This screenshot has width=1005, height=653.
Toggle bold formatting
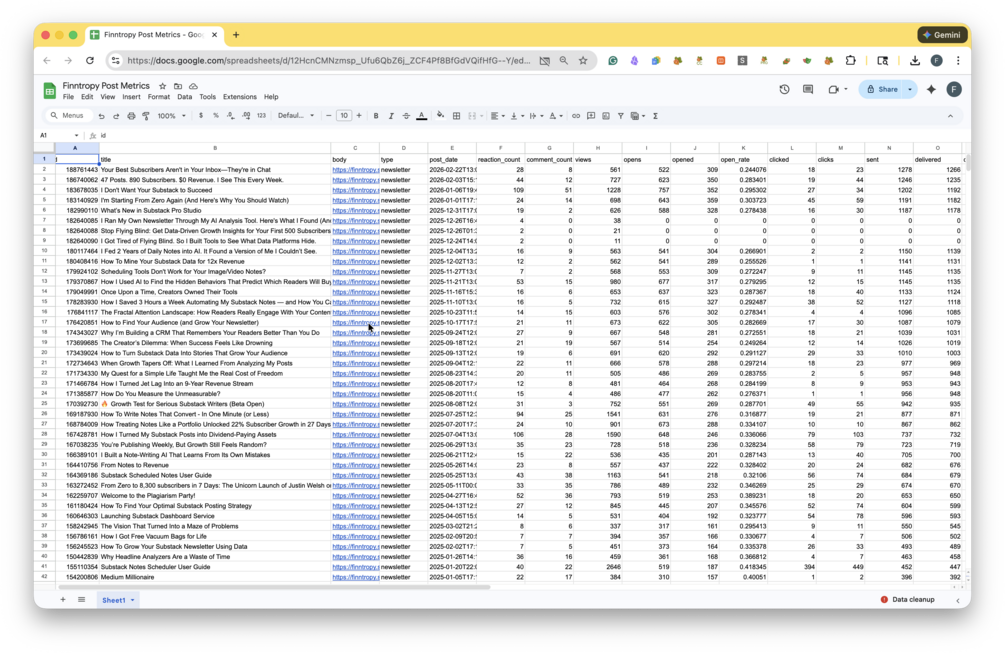(376, 116)
